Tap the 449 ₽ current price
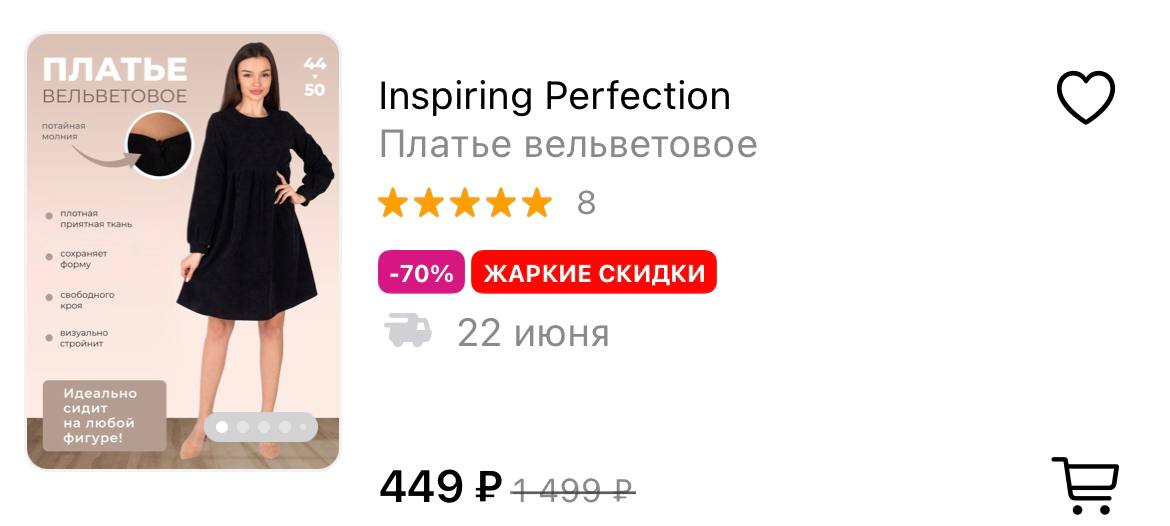 (x=440, y=486)
